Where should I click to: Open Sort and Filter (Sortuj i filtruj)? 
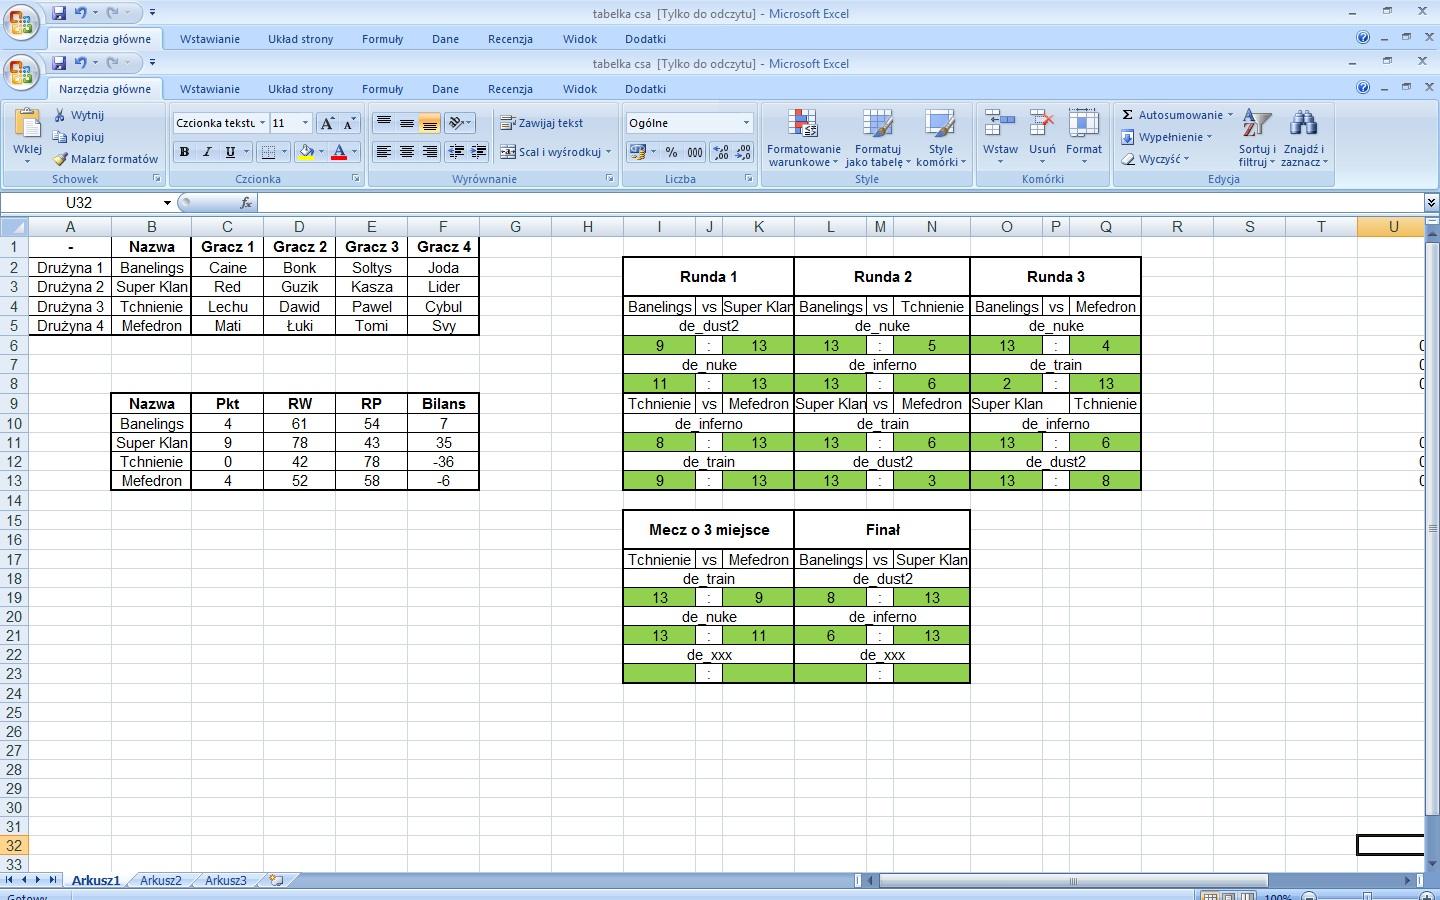(1256, 125)
